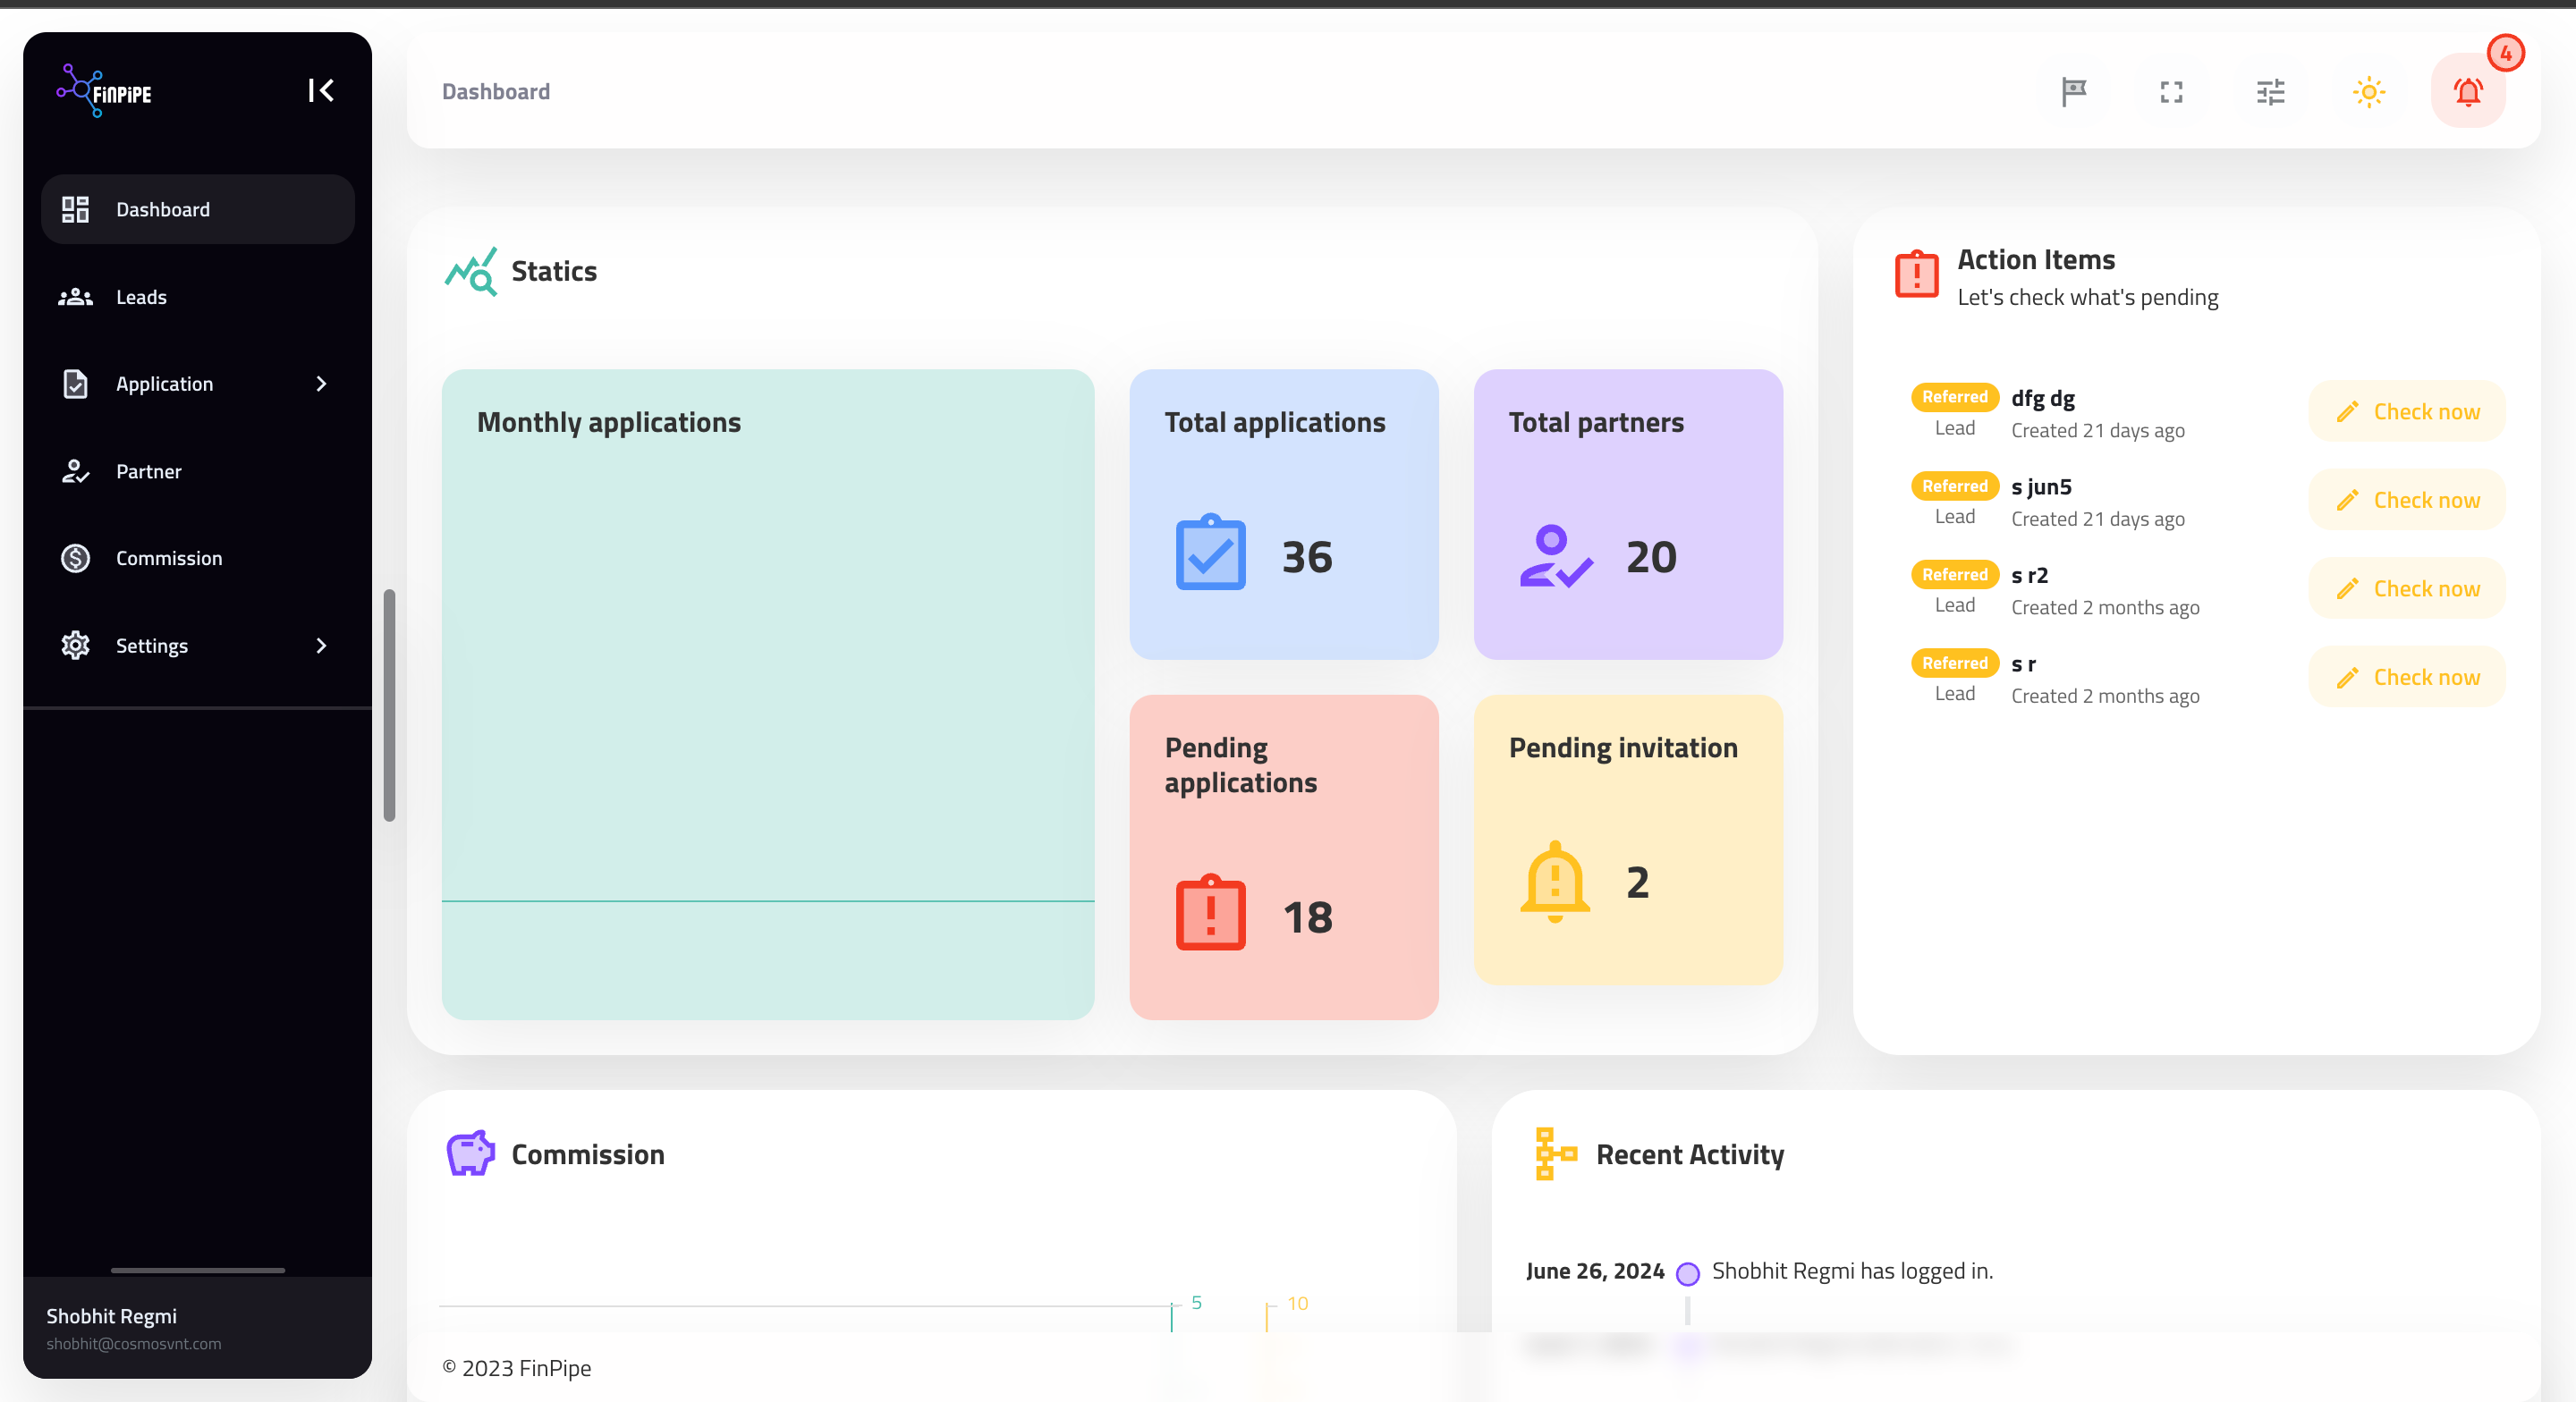
Task: Click the flag icon in header
Action: click(2074, 92)
